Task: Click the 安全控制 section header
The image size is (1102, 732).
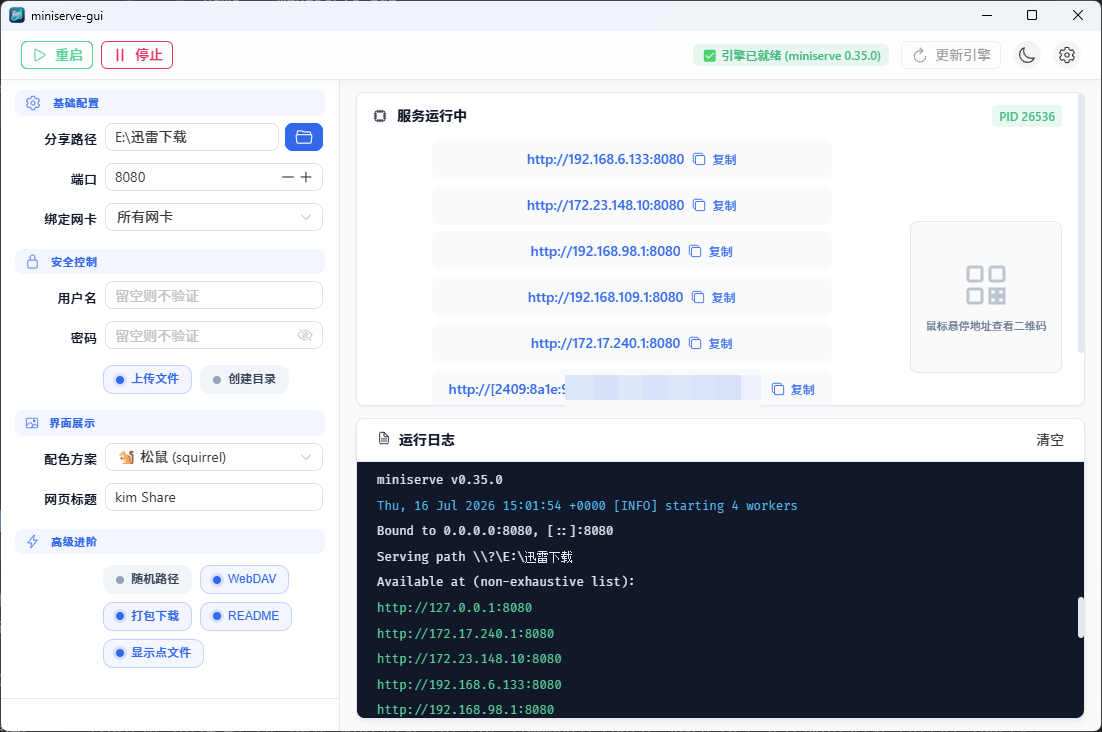Action: tap(170, 262)
